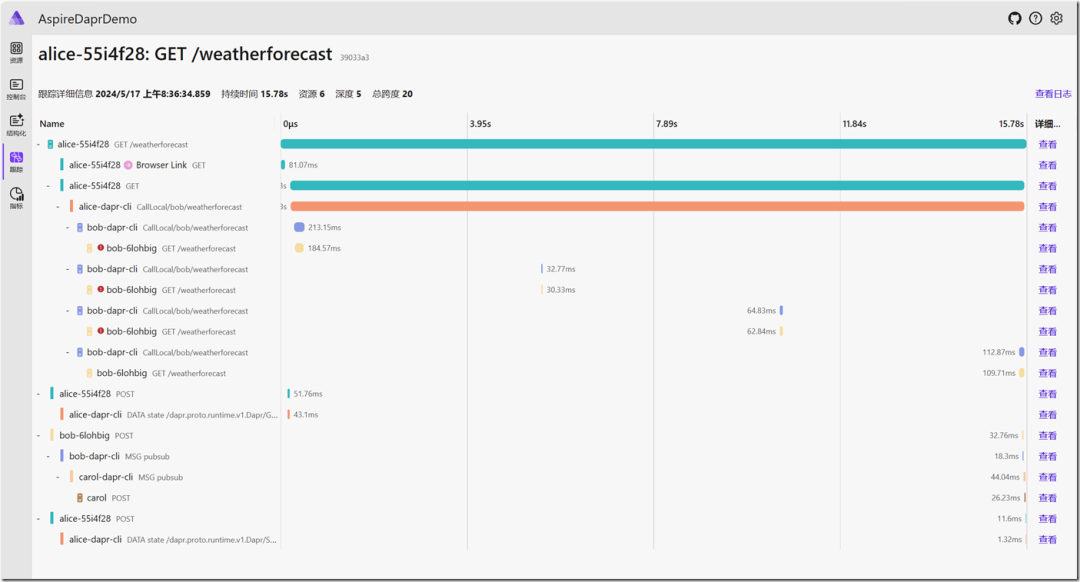This screenshot has width=1080, height=582.
Task: Collapse the alice-55i4f28 POST 51.76ms span
Action: (x=39, y=394)
